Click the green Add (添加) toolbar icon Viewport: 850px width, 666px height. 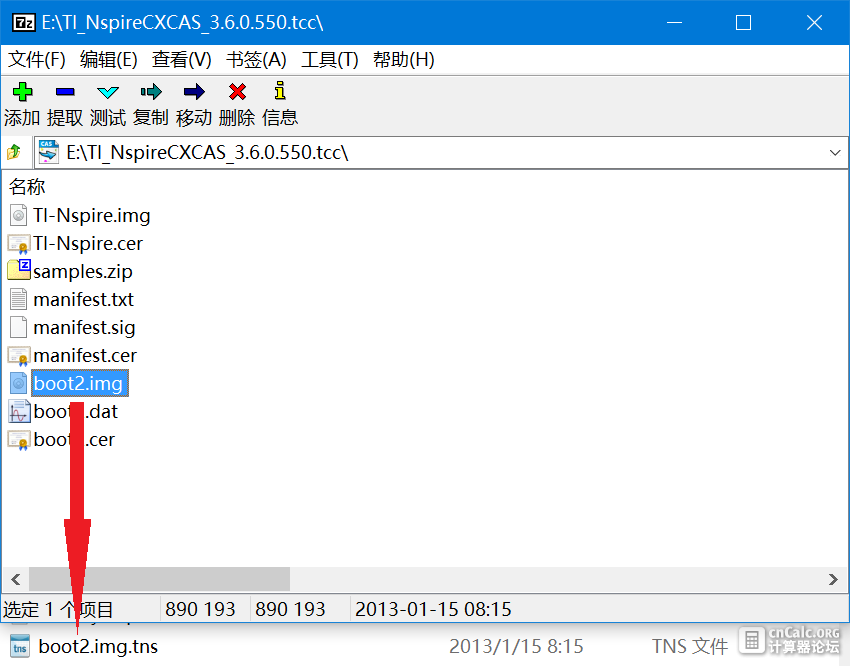[22, 92]
